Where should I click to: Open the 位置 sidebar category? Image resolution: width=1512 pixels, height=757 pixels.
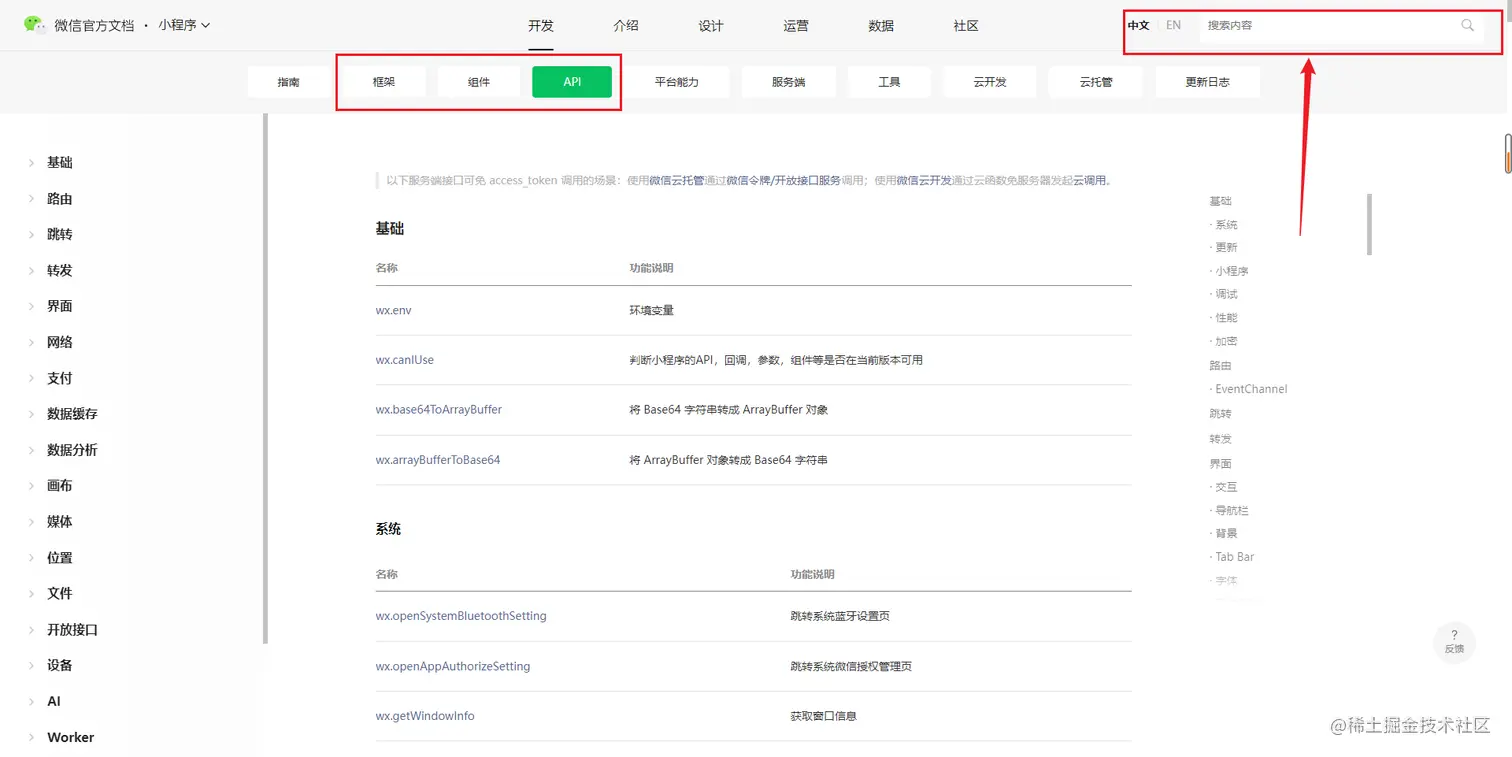click(60, 558)
